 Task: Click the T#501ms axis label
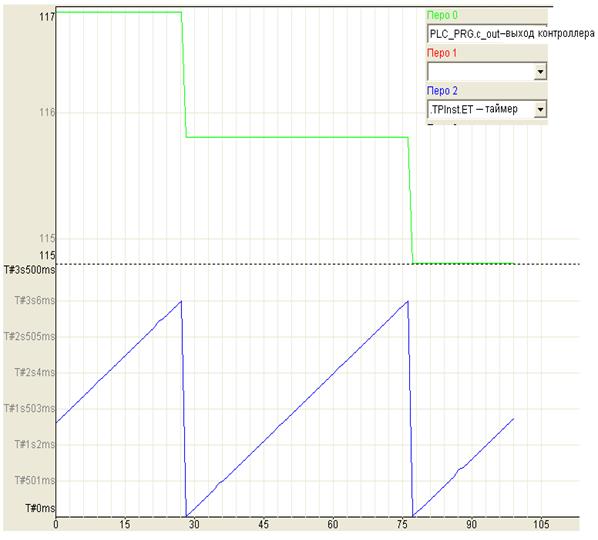[x=35, y=480]
